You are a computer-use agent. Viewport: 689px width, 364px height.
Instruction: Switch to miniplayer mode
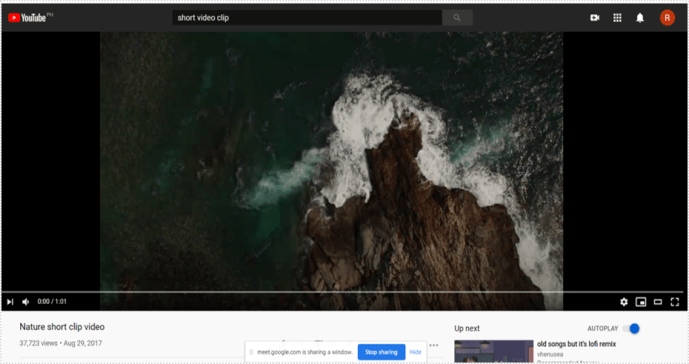tap(641, 302)
